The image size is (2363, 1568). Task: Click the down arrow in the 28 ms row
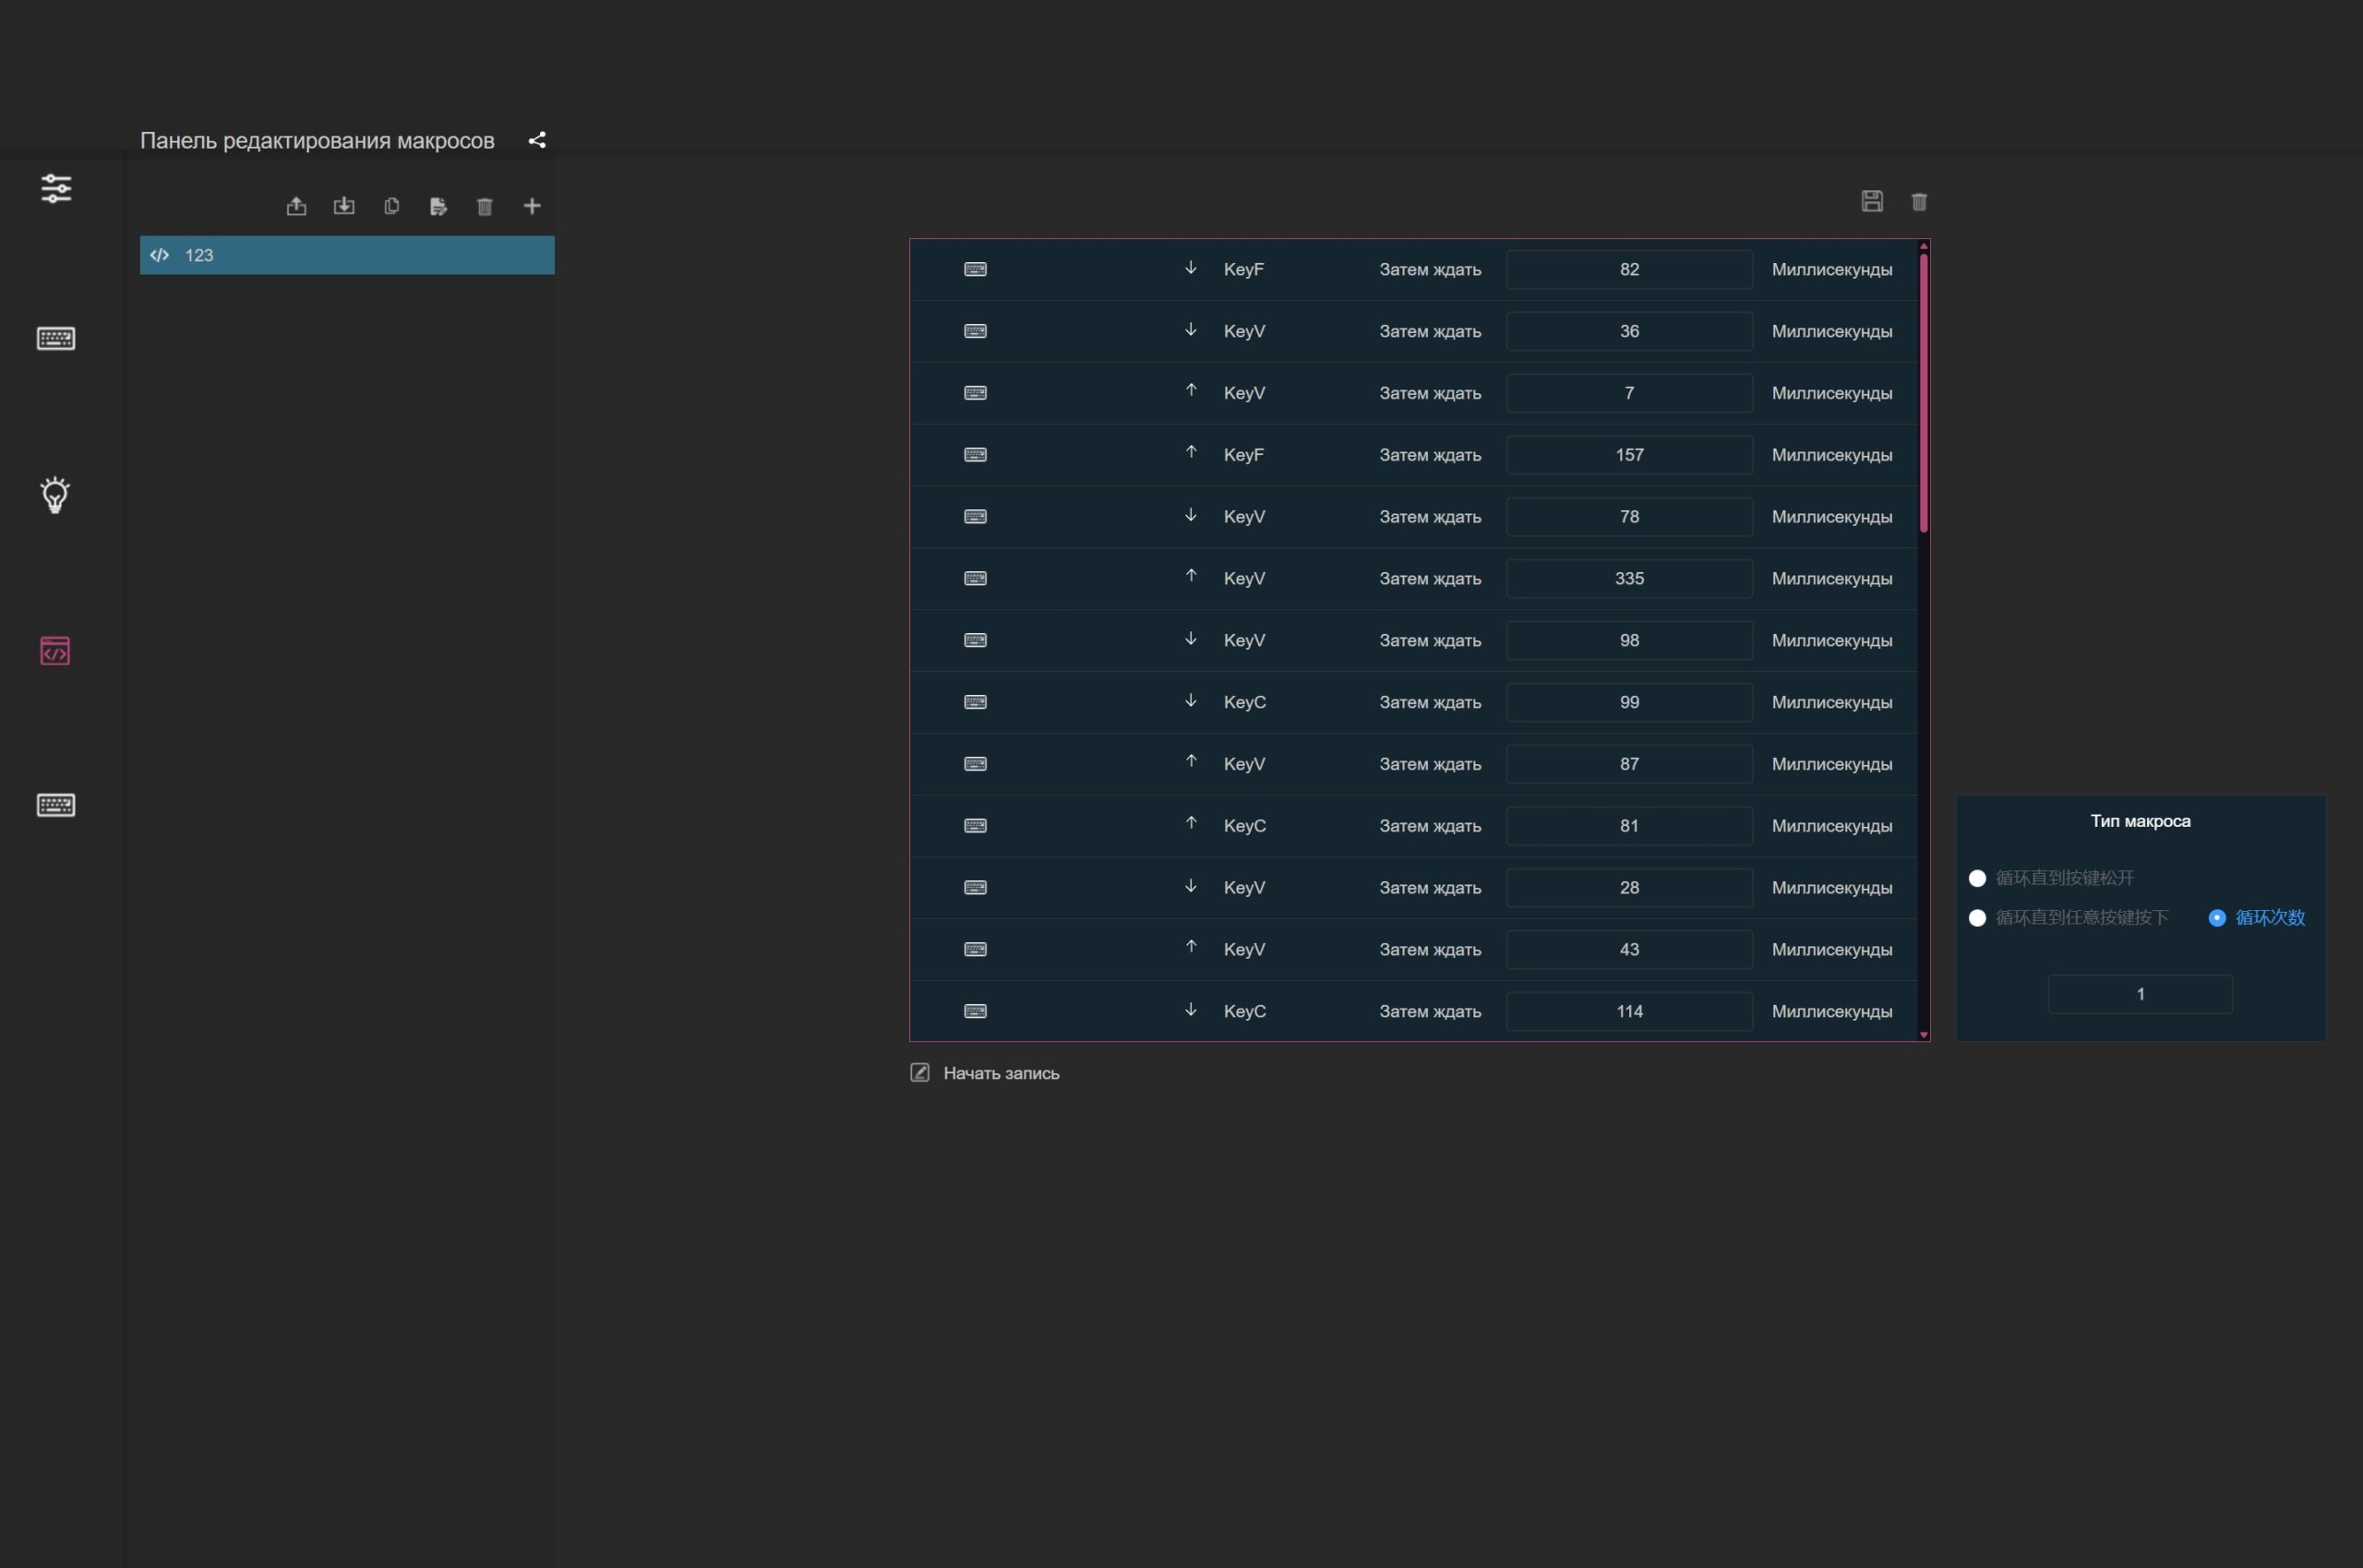click(x=1190, y=886)
